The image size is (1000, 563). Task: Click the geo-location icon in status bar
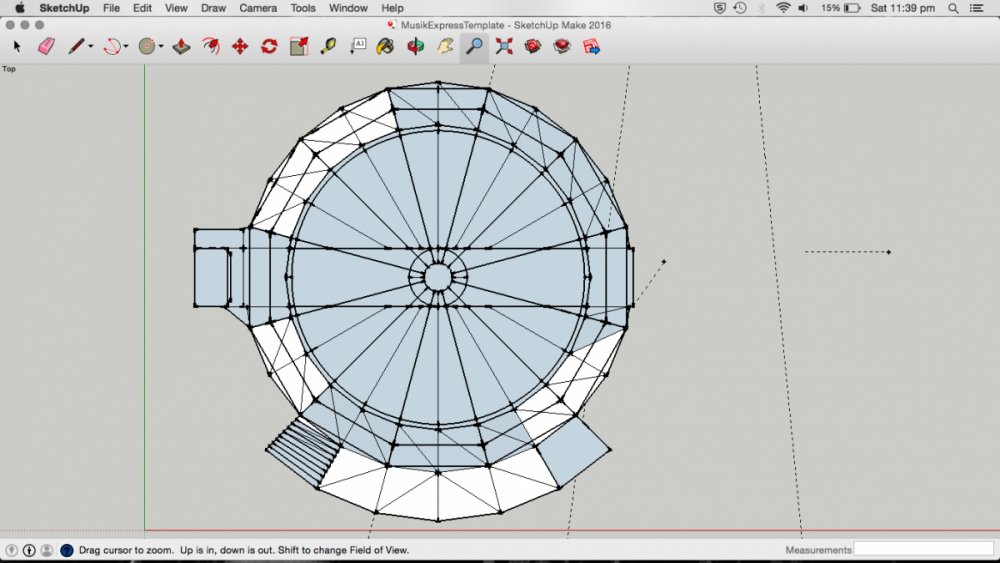pos(12,550)
